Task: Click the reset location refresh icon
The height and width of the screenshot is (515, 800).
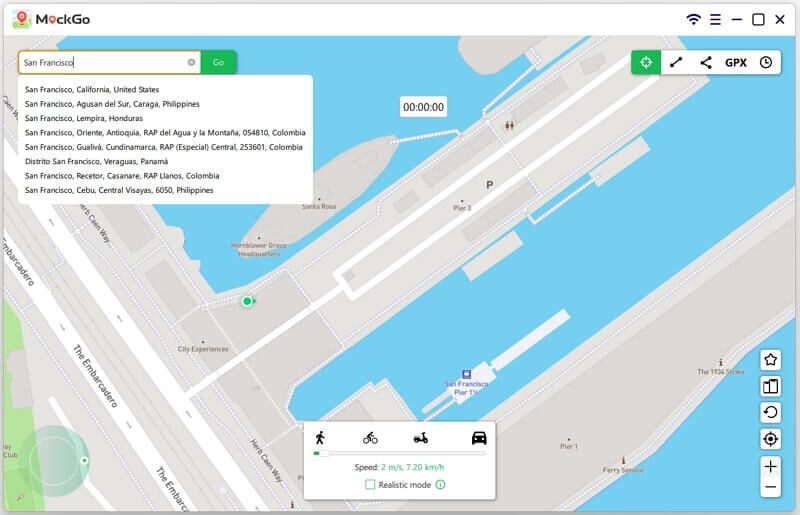Action: [x=770, y=412]
